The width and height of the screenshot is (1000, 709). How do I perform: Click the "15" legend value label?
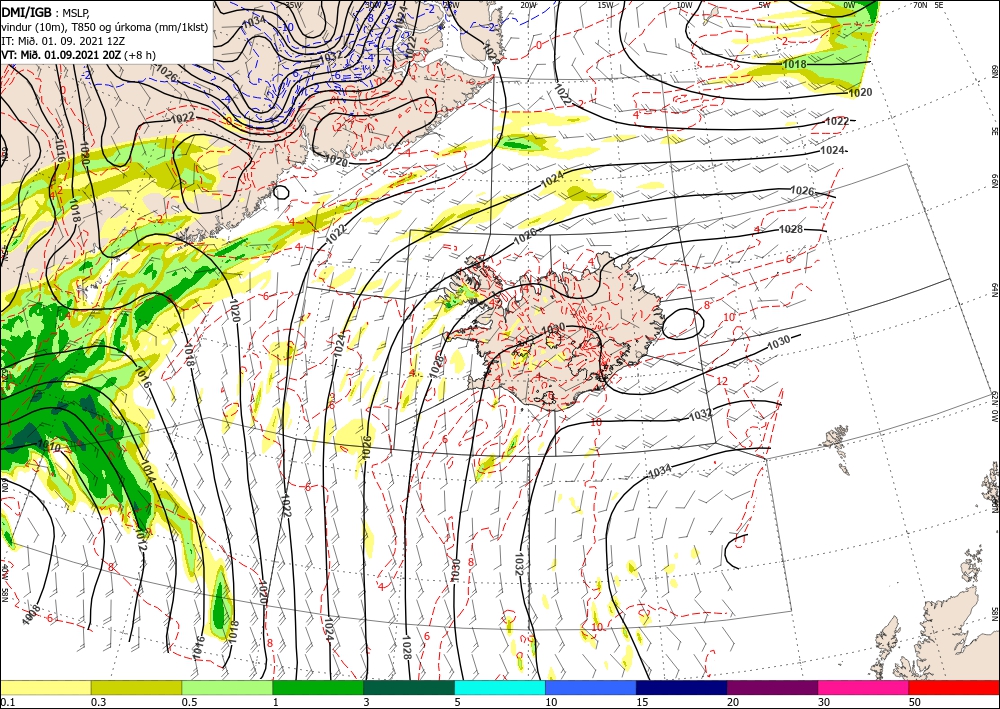pyautogui.click(x=642, y=702)
